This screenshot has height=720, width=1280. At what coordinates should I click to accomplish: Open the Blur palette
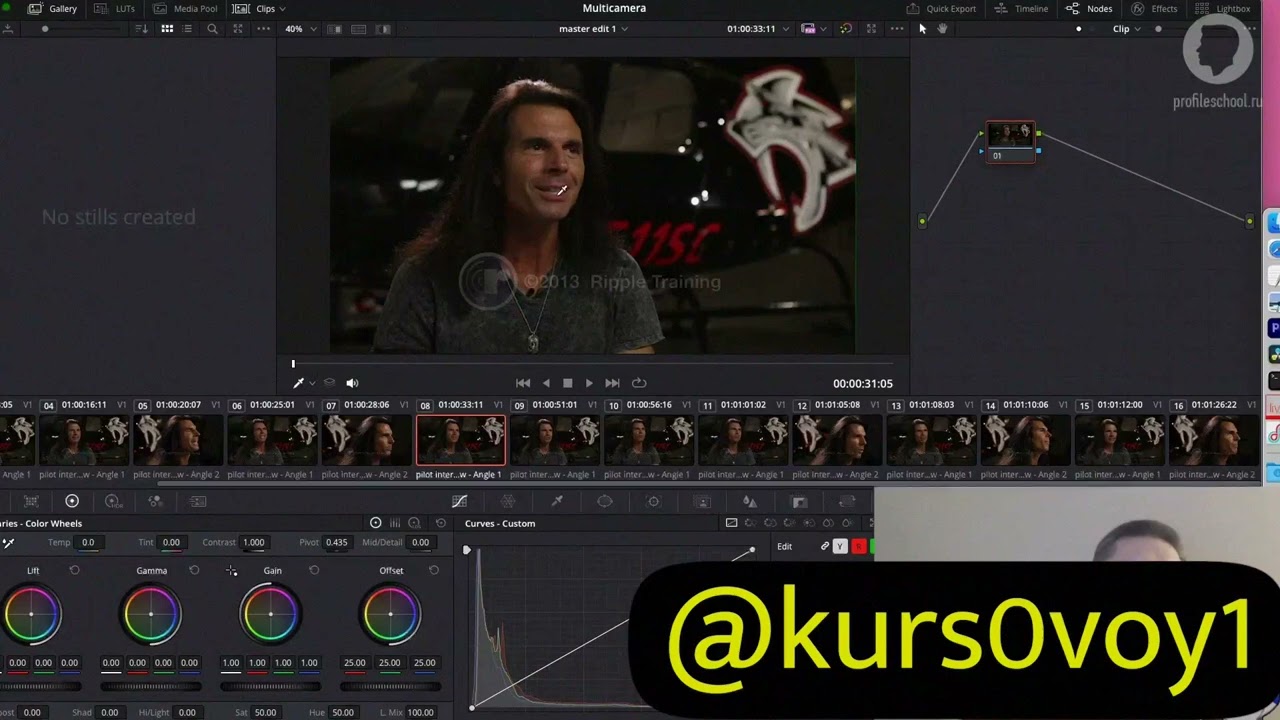click(x=750, y=501)
